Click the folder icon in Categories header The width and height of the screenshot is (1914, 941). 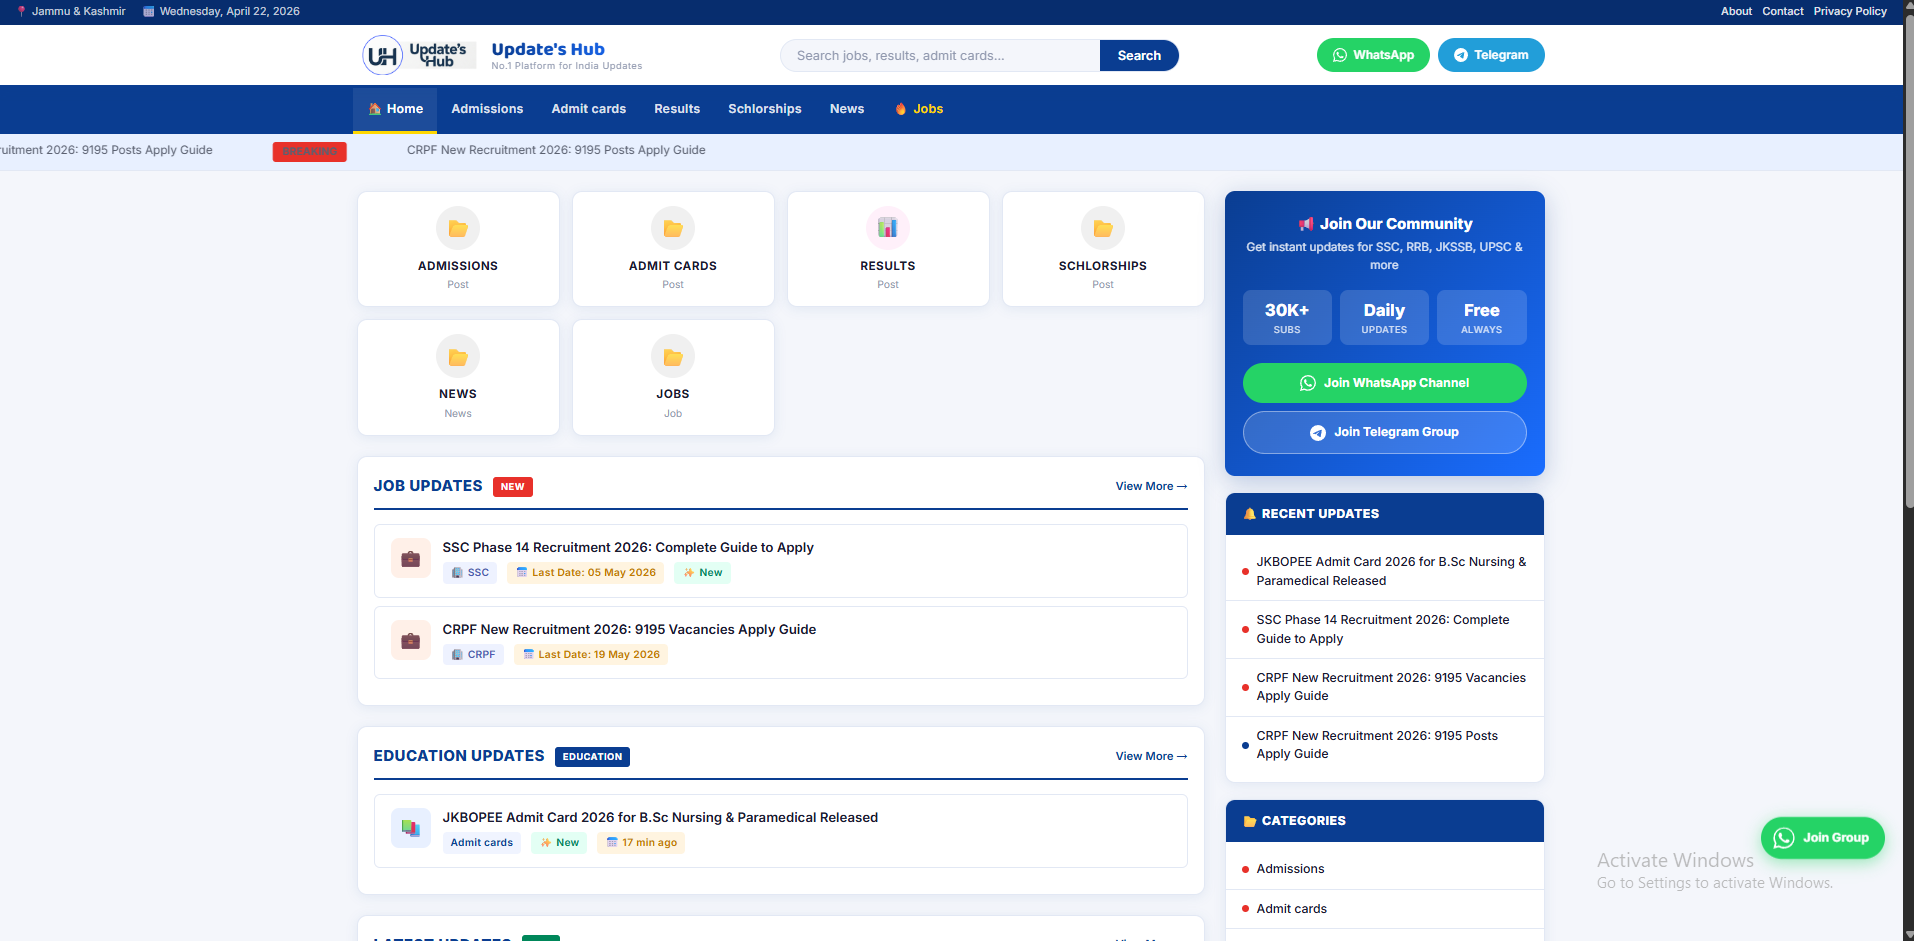coord(1249,821)
